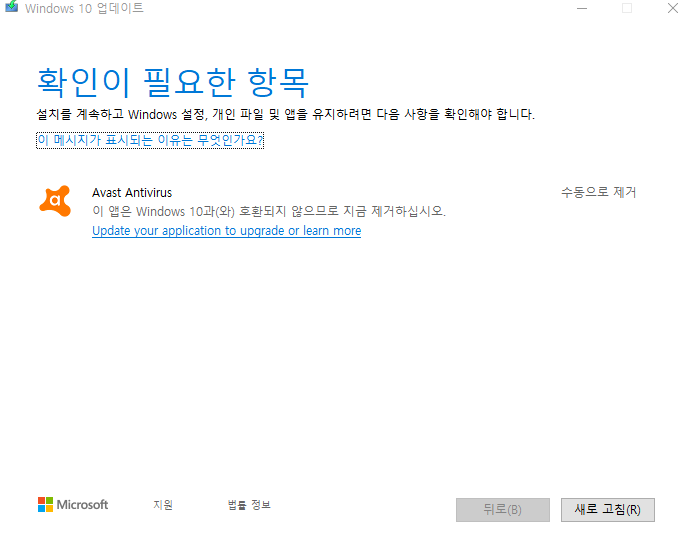
Task: Minimize the Windows 10 업데이트 window
Action: (x=582, y=8)
